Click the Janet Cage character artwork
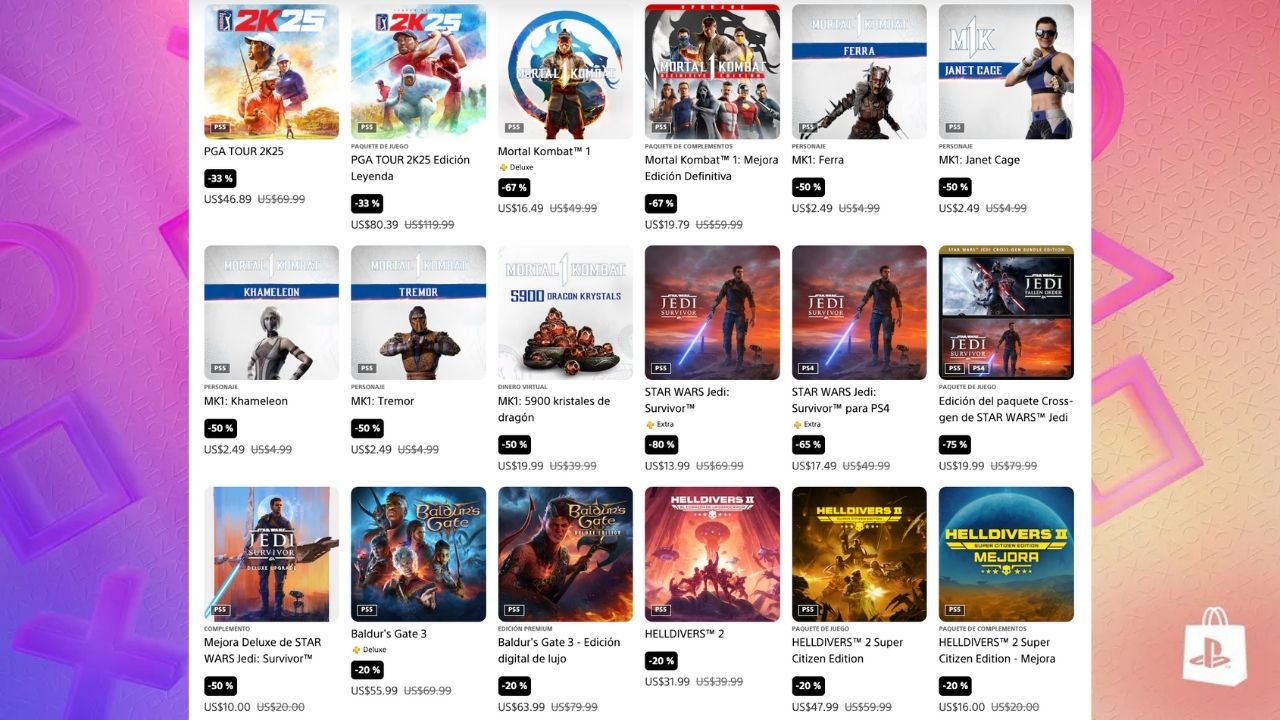The image size is (1280, 720). click(1006, 71)
